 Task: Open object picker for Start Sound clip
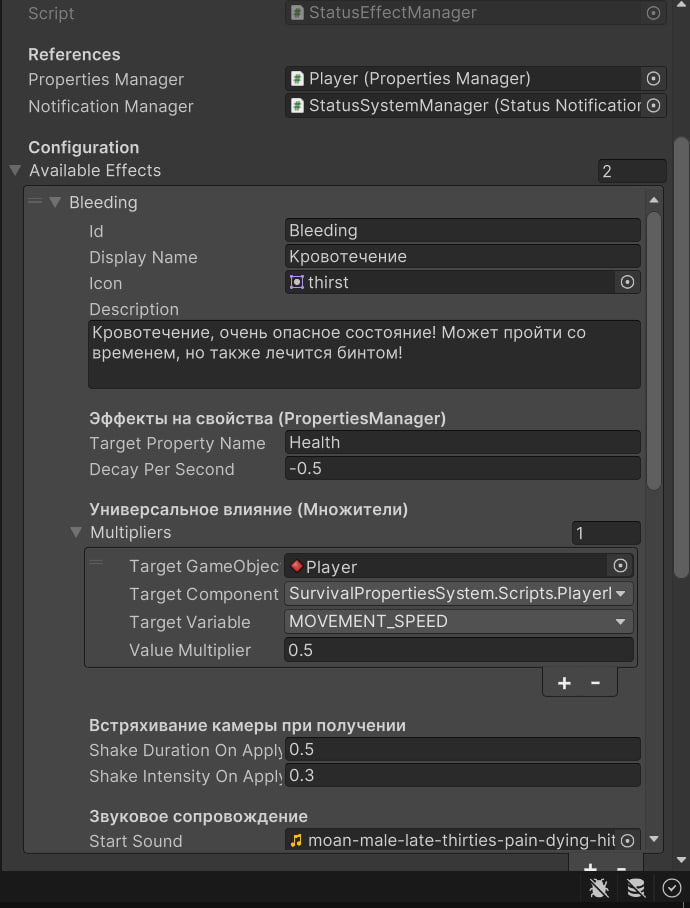[628, 841]
